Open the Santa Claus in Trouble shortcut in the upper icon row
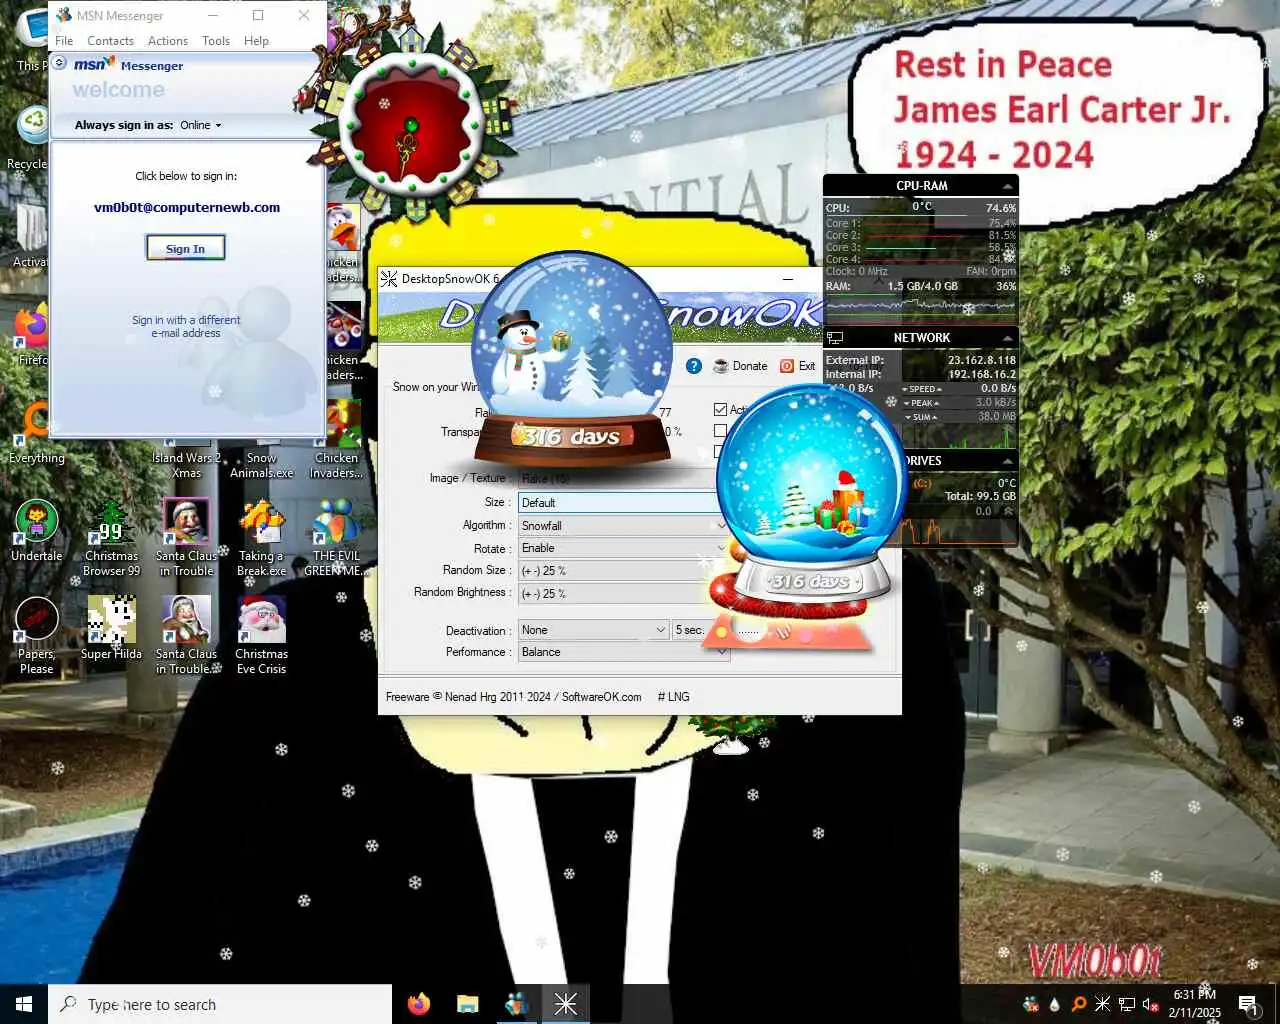The height and width of the screenshot is (1024, 1280). tap(186, 537)
